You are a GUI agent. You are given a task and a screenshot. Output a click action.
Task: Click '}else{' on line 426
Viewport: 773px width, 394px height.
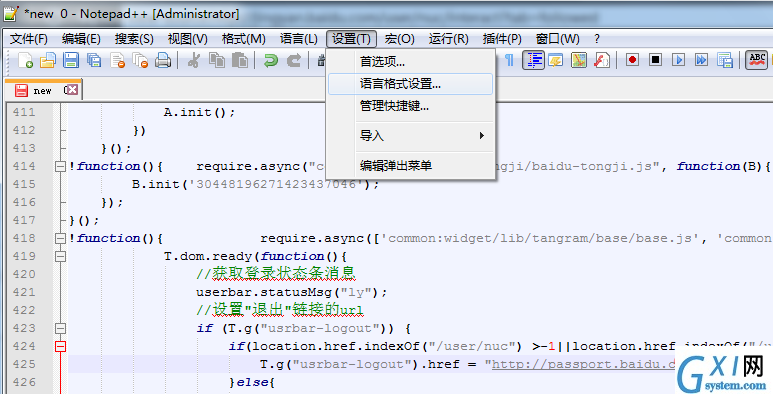point(252,383)
